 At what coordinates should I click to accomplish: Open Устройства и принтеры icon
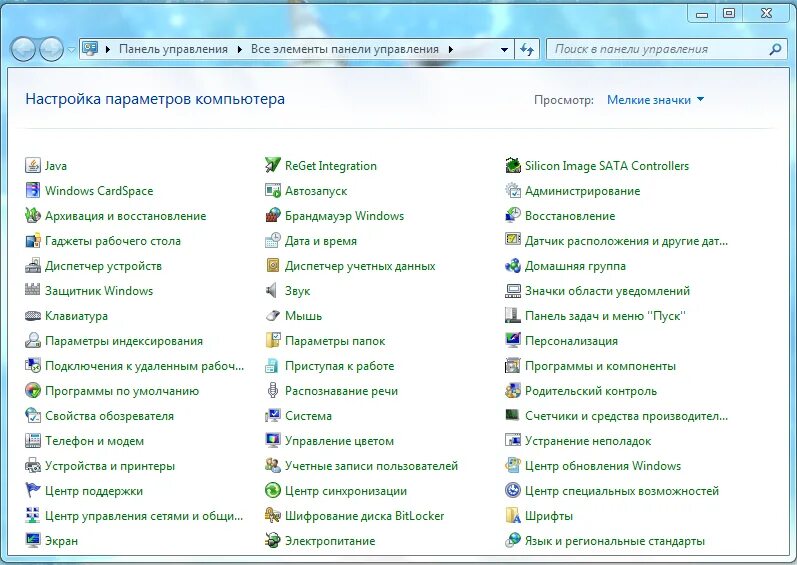coord(33,465)
